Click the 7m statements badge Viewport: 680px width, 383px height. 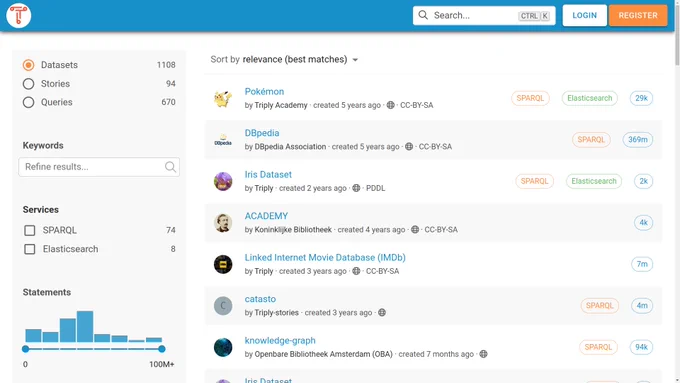642,264
